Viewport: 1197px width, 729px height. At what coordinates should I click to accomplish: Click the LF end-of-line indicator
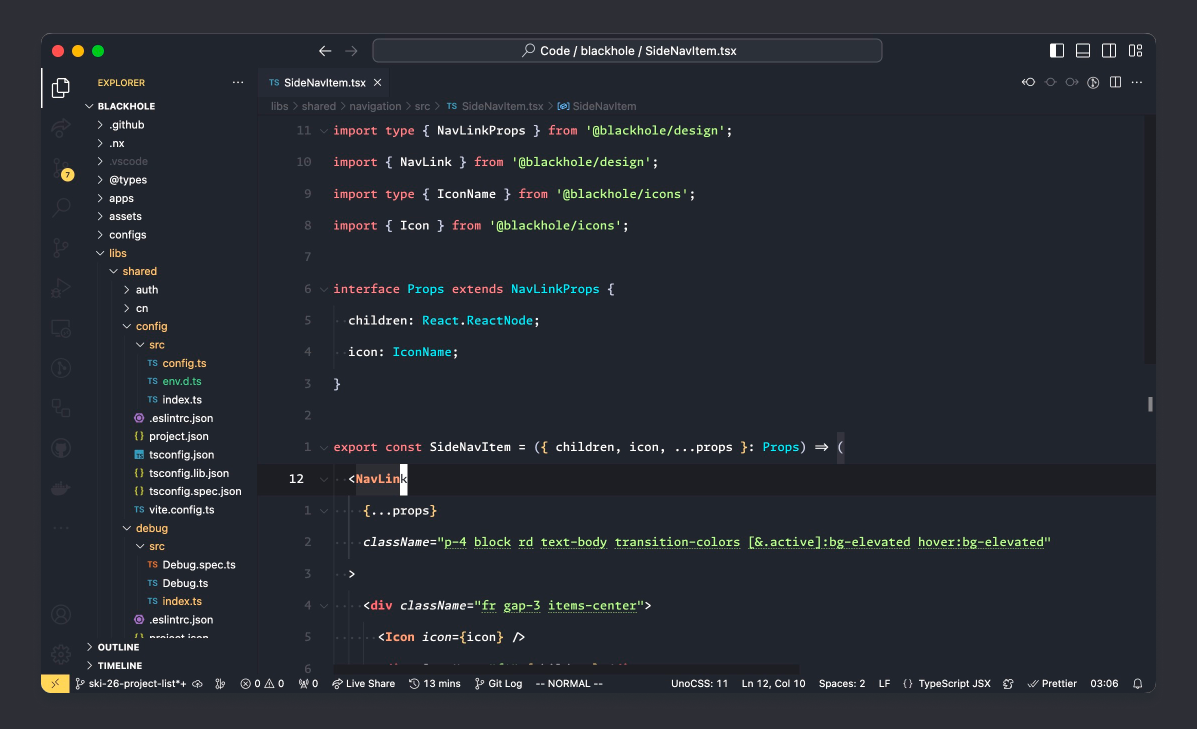884,684
